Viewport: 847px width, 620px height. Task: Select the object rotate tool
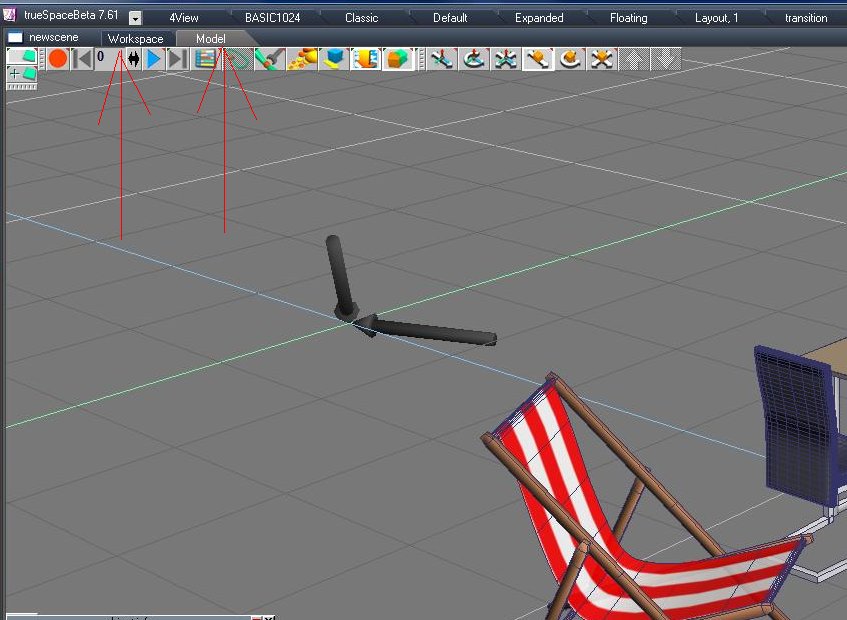pyautogui.click(x=569, y=58)
